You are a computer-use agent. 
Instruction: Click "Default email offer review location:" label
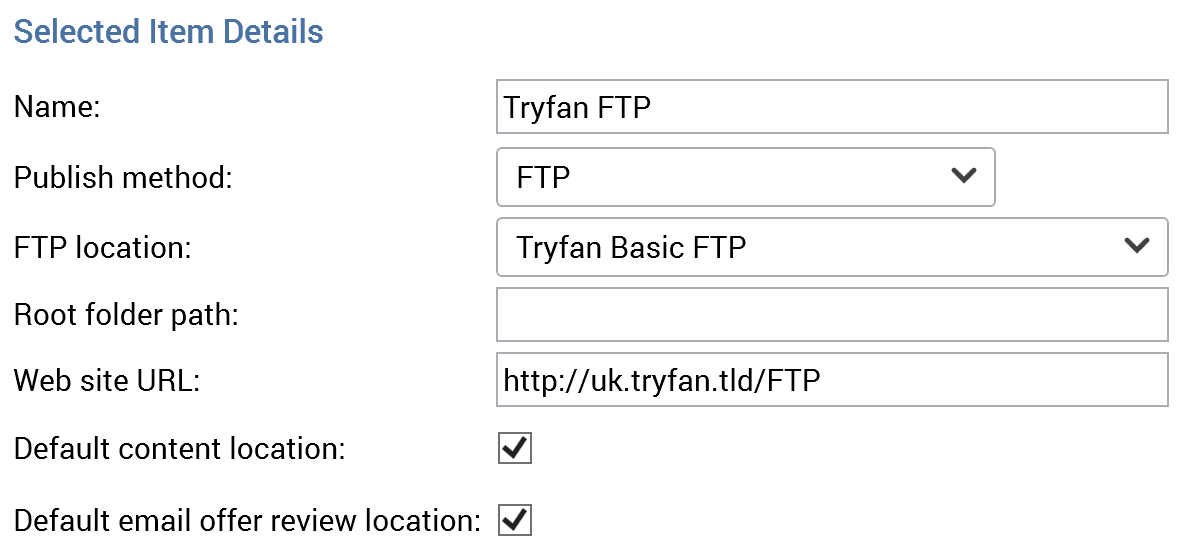click(x=247, y=521)
